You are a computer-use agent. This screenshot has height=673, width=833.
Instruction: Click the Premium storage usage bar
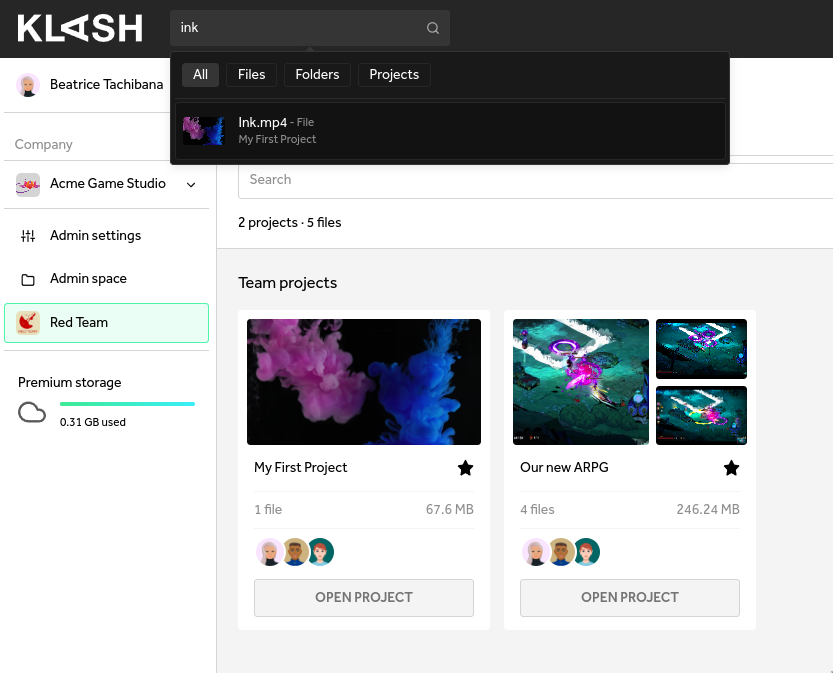[x=128, y=404]
